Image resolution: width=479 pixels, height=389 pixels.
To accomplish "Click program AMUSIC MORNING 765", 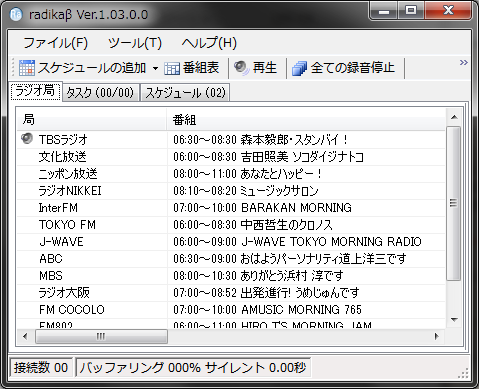I will pos(301,310).
